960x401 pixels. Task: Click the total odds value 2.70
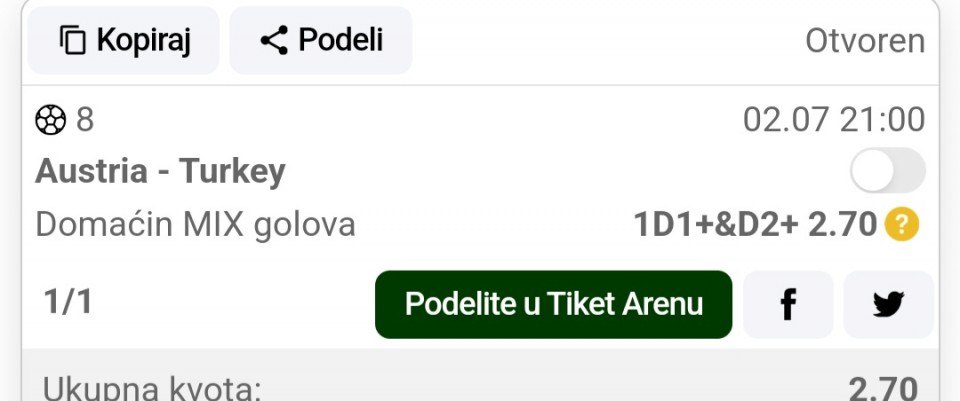(882, 388)
